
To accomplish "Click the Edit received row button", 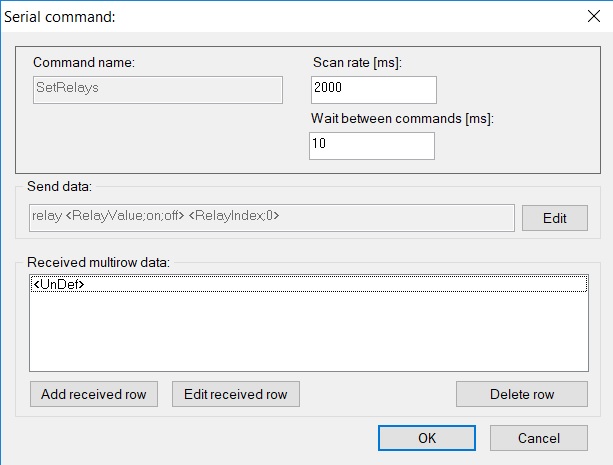I will click(236, 394).
